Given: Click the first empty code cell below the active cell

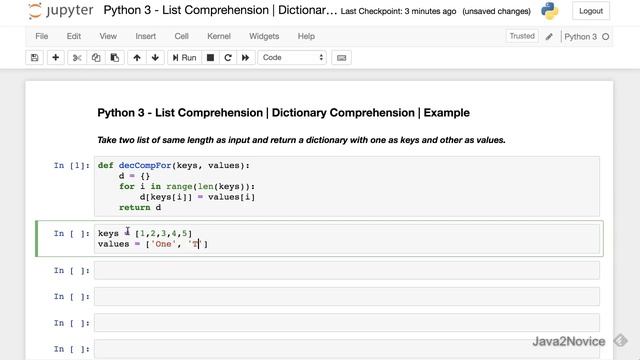Looking at the screenshot, I should 347,271.
